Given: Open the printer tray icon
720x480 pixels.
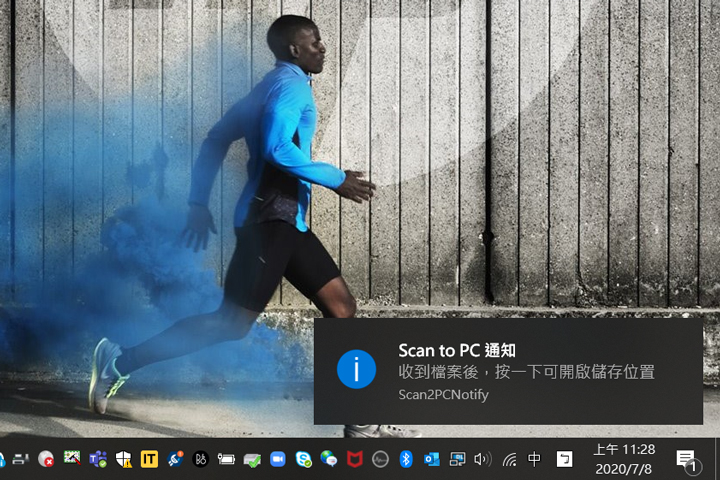Looking at the screenshot, I should (x=20, y=459).
